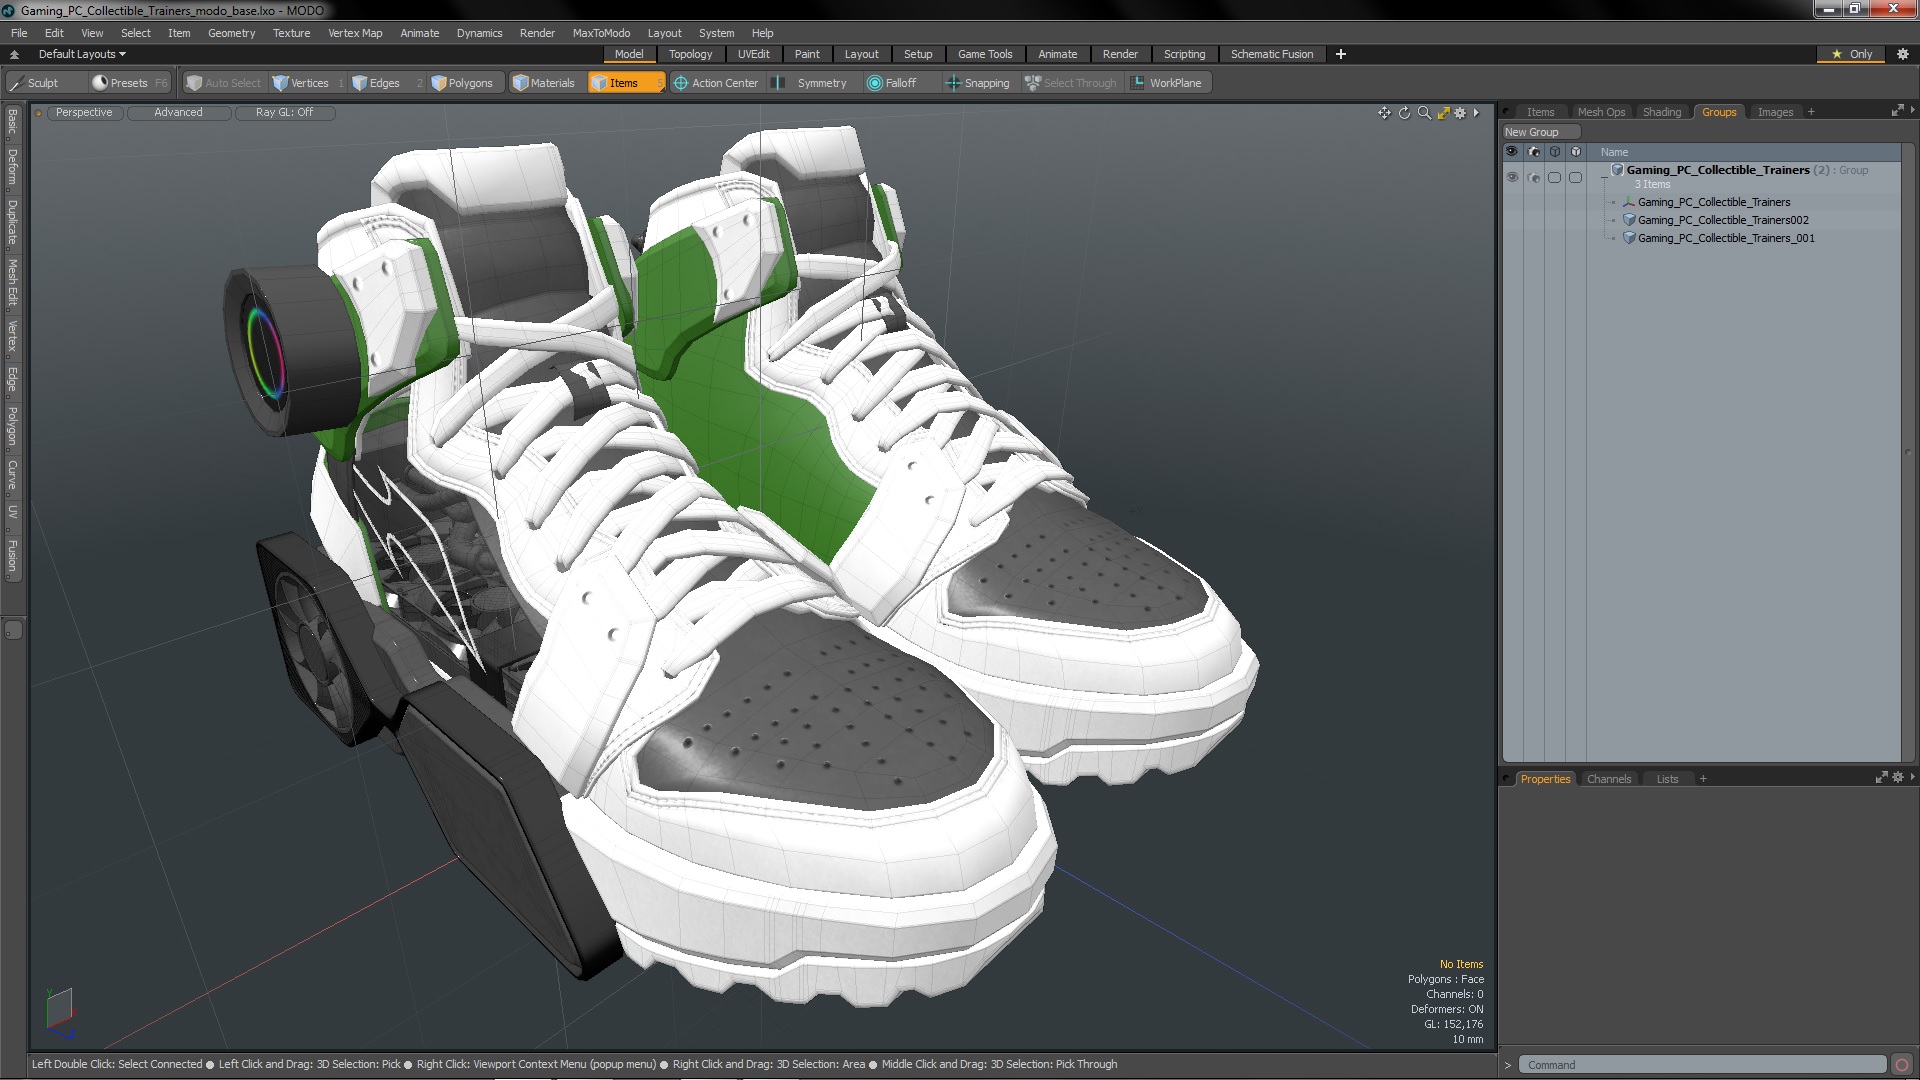
Task: Open the File menu
Action: coord(19,33)
